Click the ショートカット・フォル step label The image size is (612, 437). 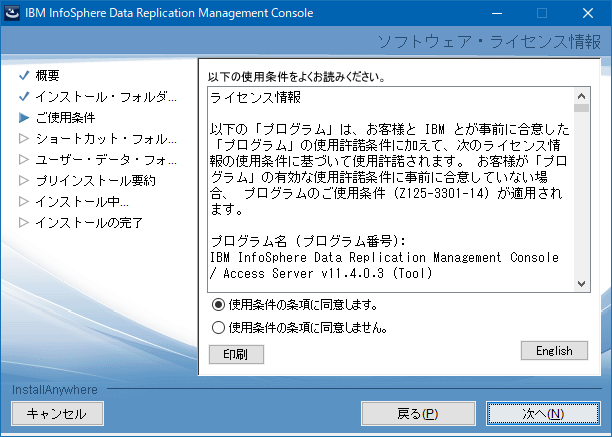click(106, 139)
